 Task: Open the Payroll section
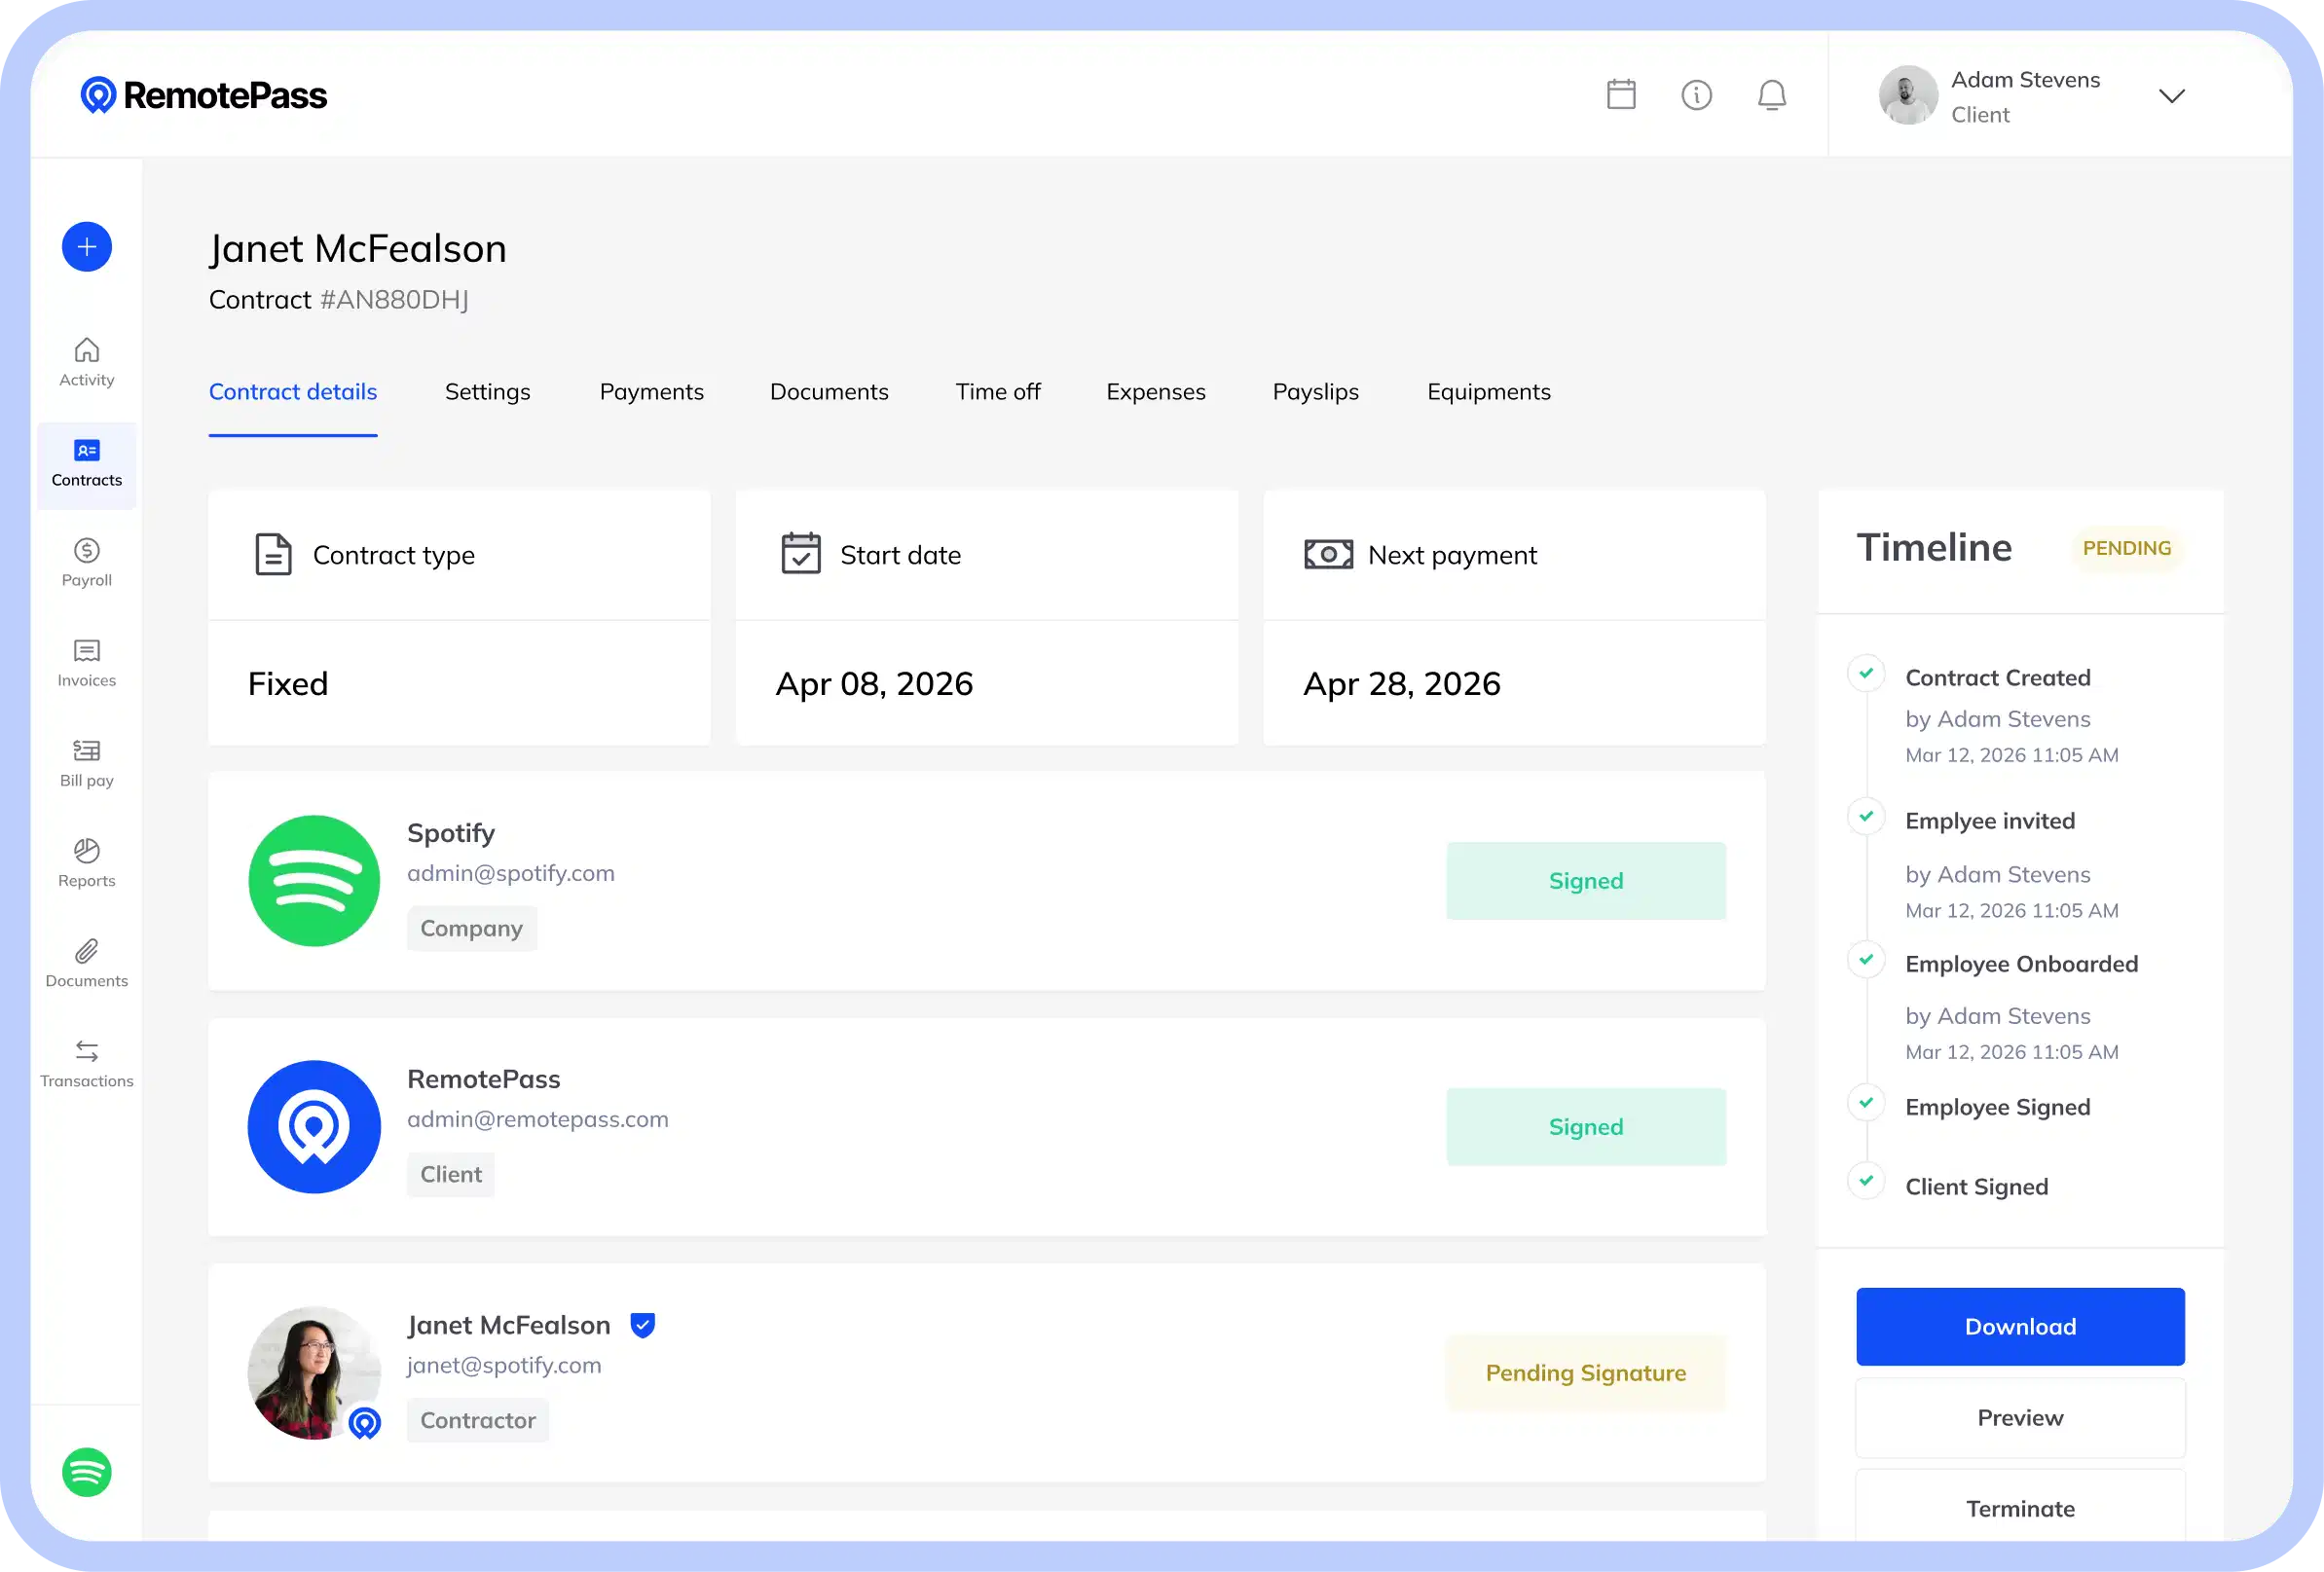(87, 562)
